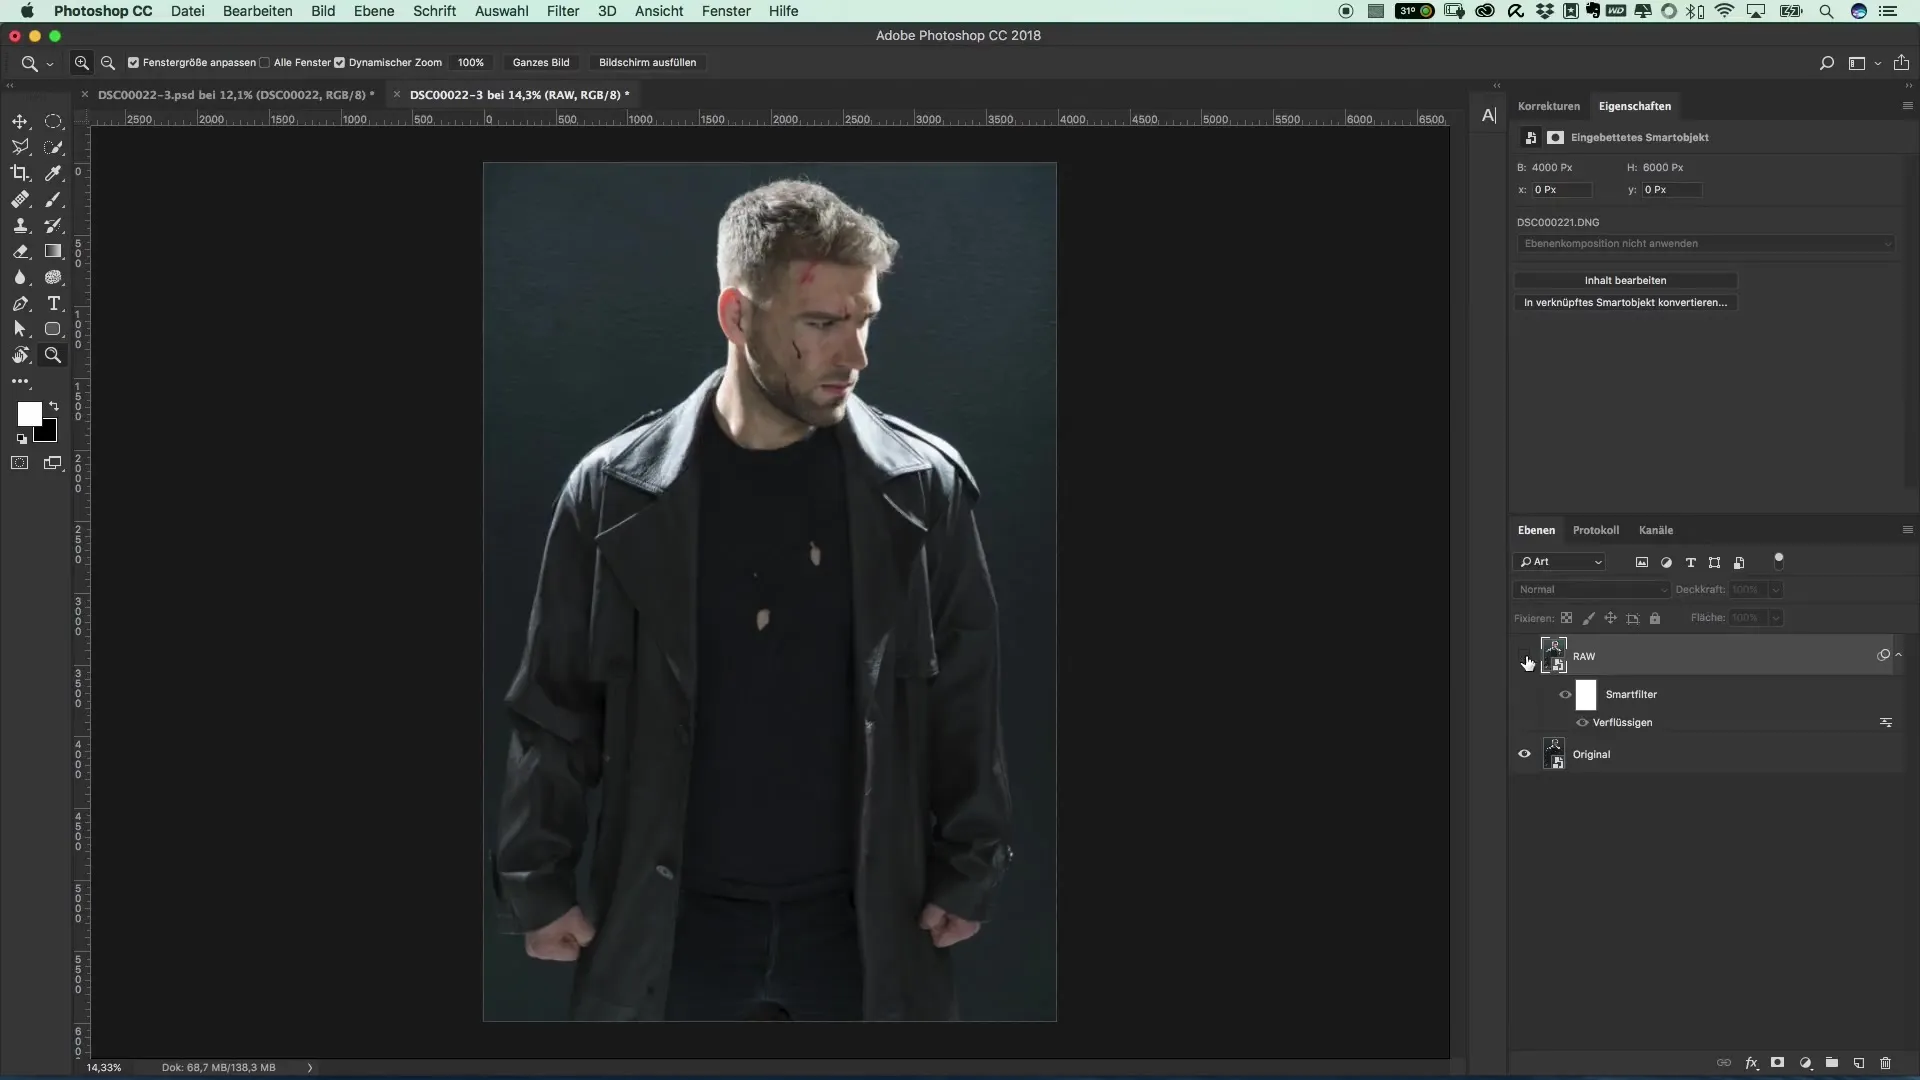Click the Inhalt bearbeiten button
The width and height of the screenshot is (1920, 1080).
1625,280
